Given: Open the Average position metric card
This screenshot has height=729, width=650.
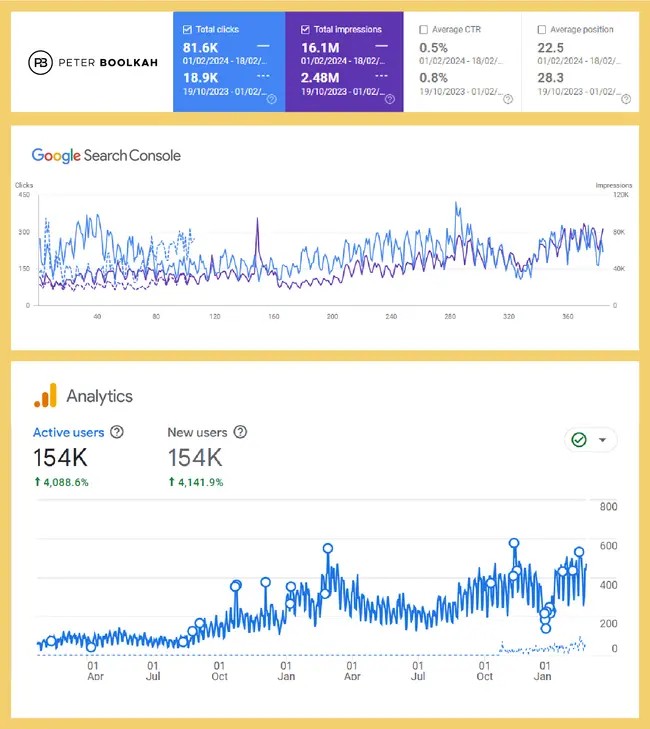Looking at the screenshot, I should click(581, 62).
